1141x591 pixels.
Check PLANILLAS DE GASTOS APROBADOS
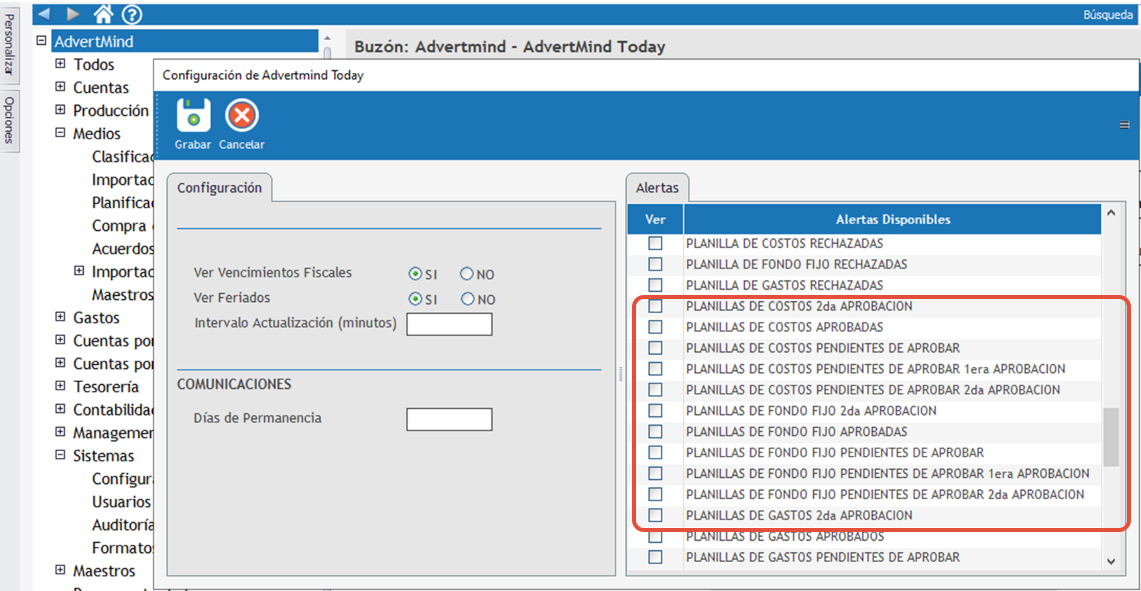point(655,536)
